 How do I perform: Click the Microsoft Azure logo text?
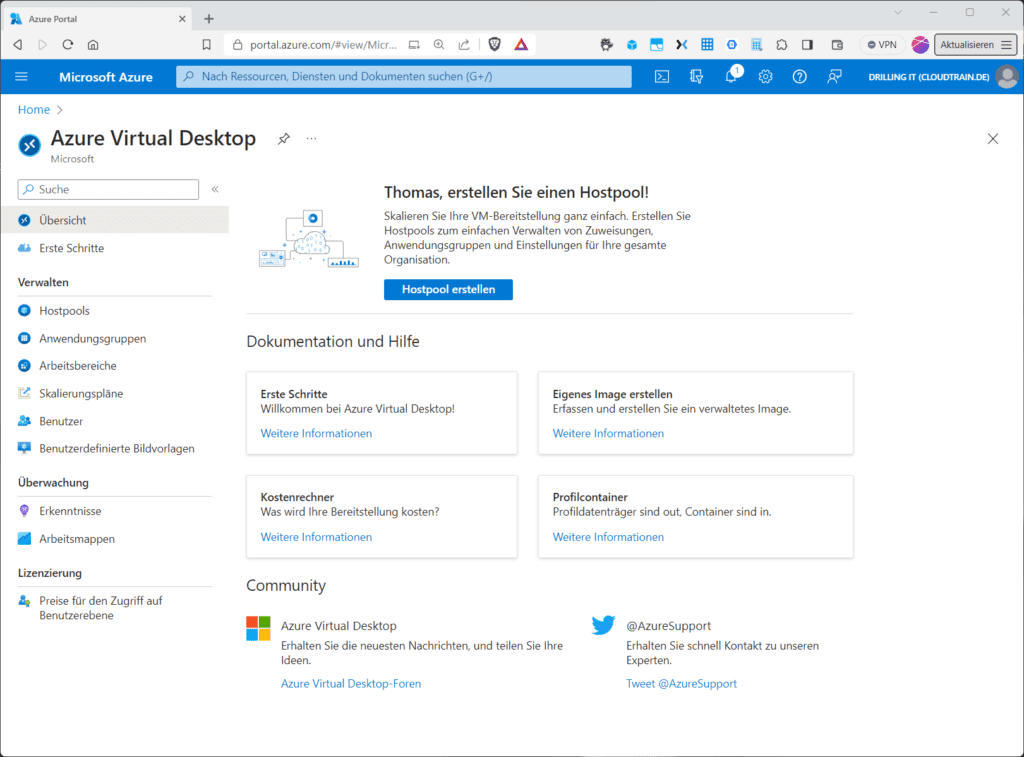click(106, 77)
